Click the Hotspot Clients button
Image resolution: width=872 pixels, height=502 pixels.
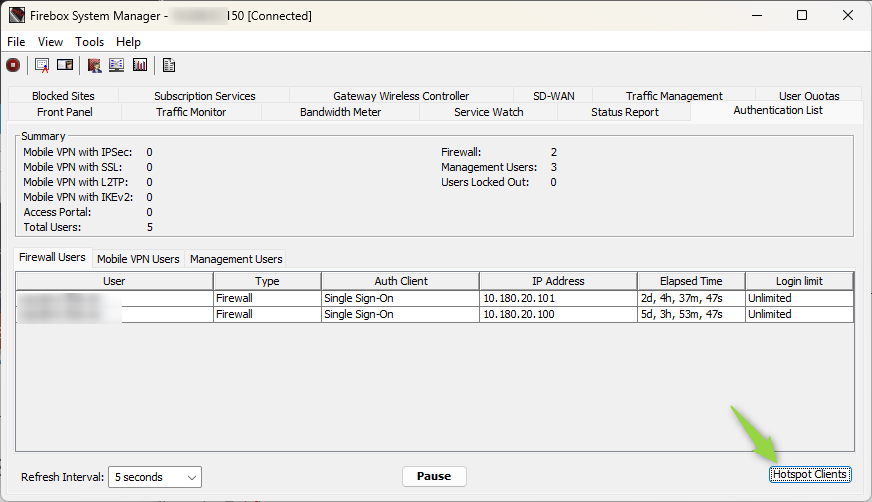(x=810, y=474)
